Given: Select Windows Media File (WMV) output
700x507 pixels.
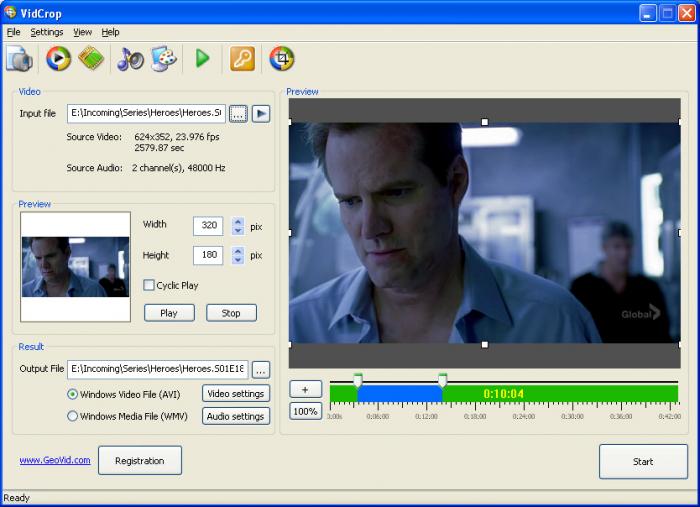Looking at the screenshot, I should click(x=72, y=417).
